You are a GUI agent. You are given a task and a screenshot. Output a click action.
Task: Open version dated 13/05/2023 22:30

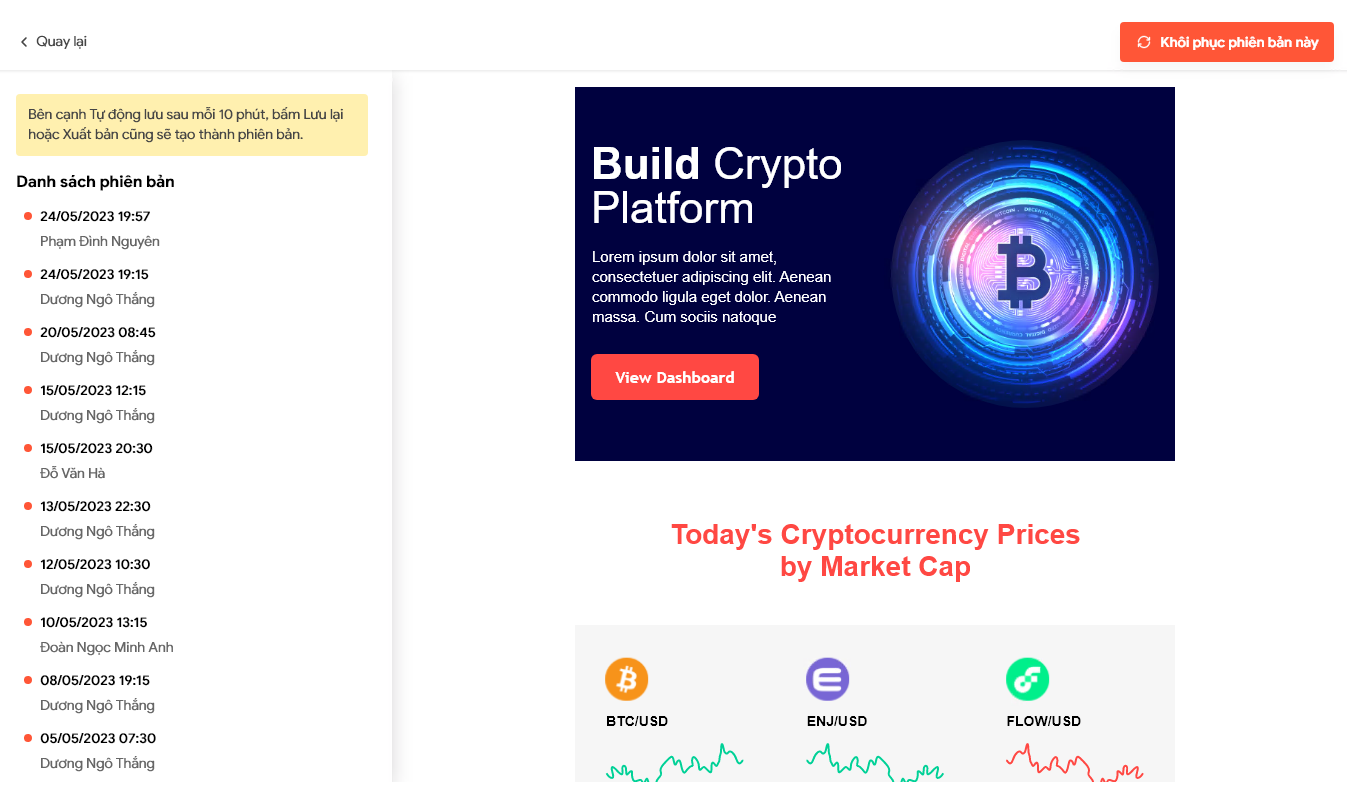98,518
